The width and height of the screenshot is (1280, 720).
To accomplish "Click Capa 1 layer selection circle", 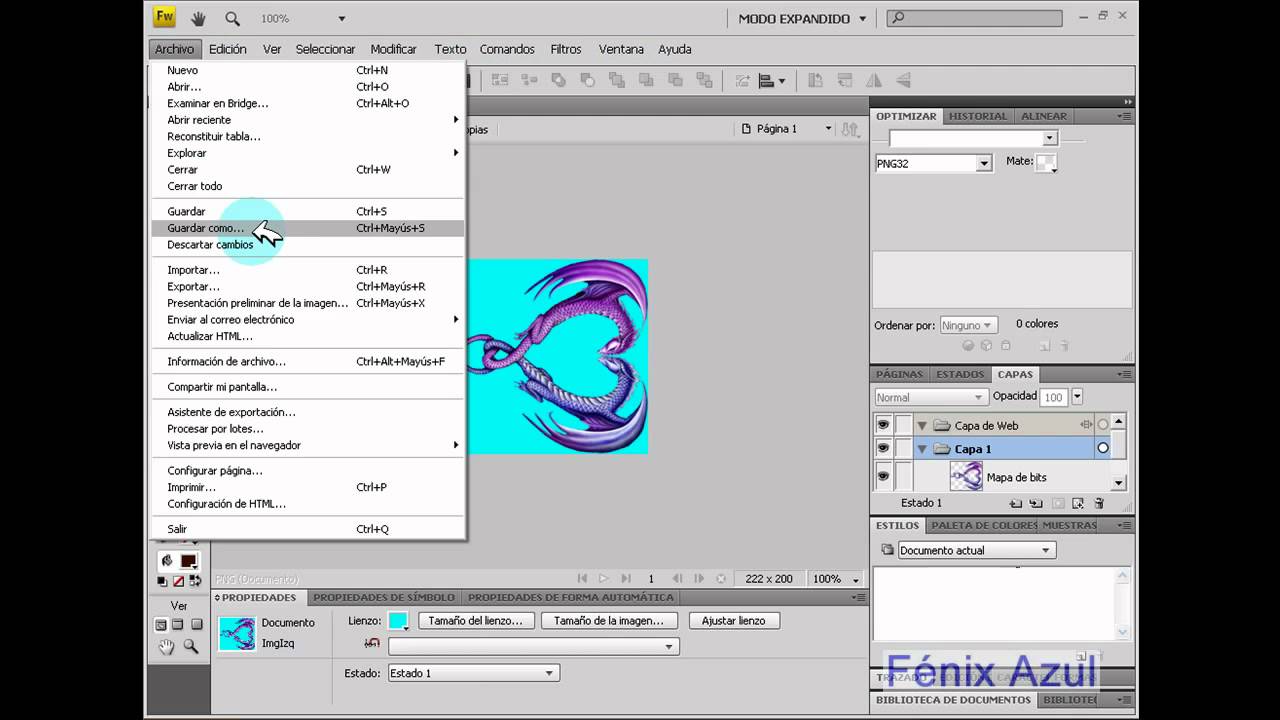I will click(x=1103, y=448).
